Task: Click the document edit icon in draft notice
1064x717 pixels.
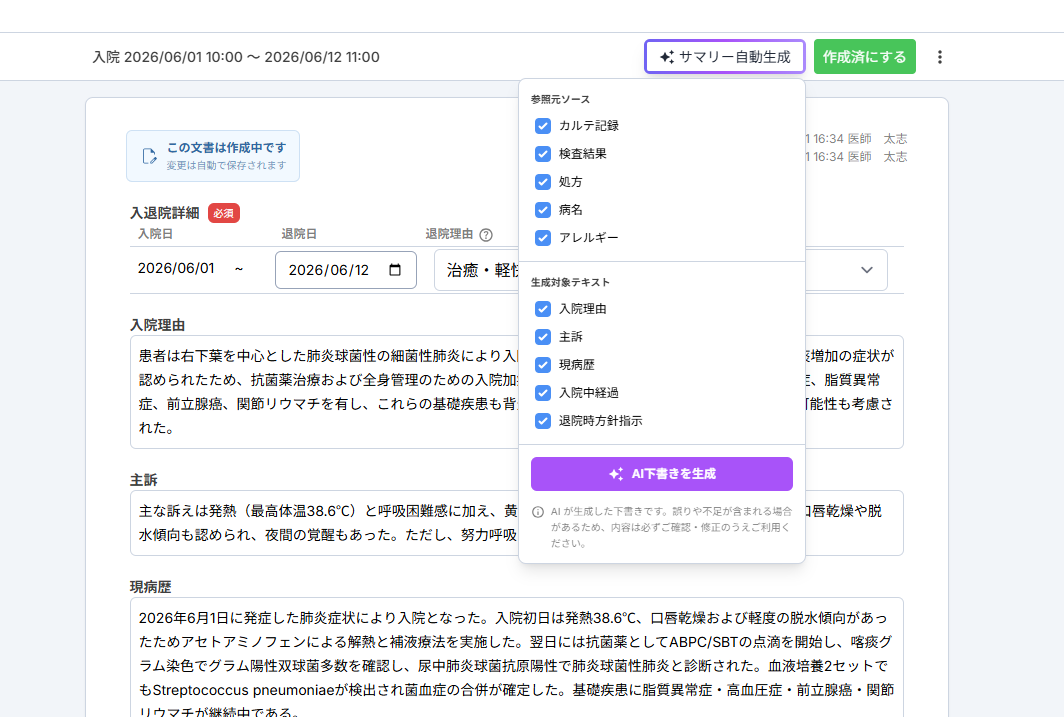Action: click(149, 156)
